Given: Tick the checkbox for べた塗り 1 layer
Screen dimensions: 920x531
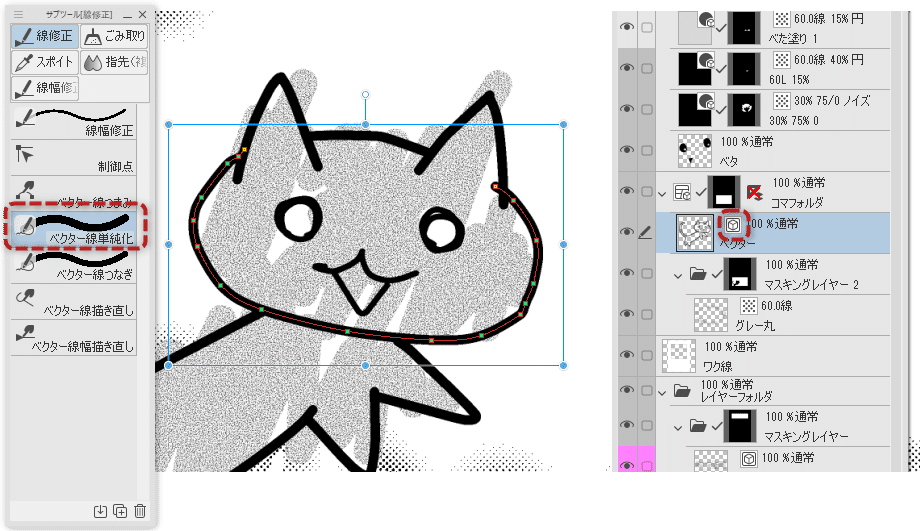Looking at the screenshot, I should (647, 27).
